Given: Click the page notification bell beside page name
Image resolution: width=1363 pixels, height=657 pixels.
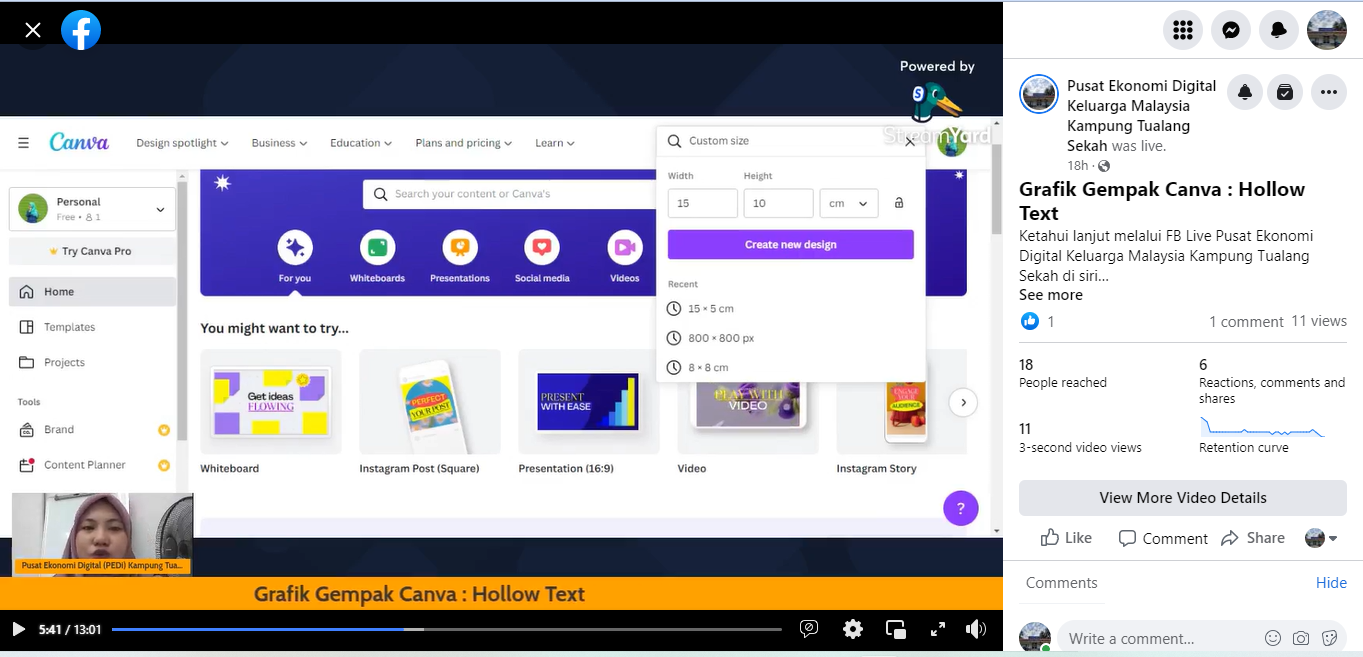Looking at the screenshot, I should tap(1245, 92).
